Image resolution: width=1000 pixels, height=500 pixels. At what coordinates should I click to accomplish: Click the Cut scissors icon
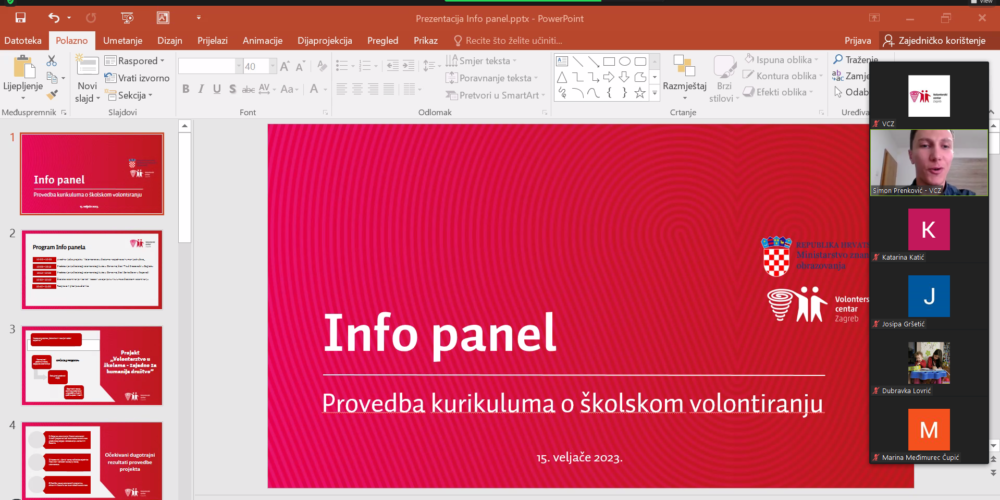(x=51, y=60)
